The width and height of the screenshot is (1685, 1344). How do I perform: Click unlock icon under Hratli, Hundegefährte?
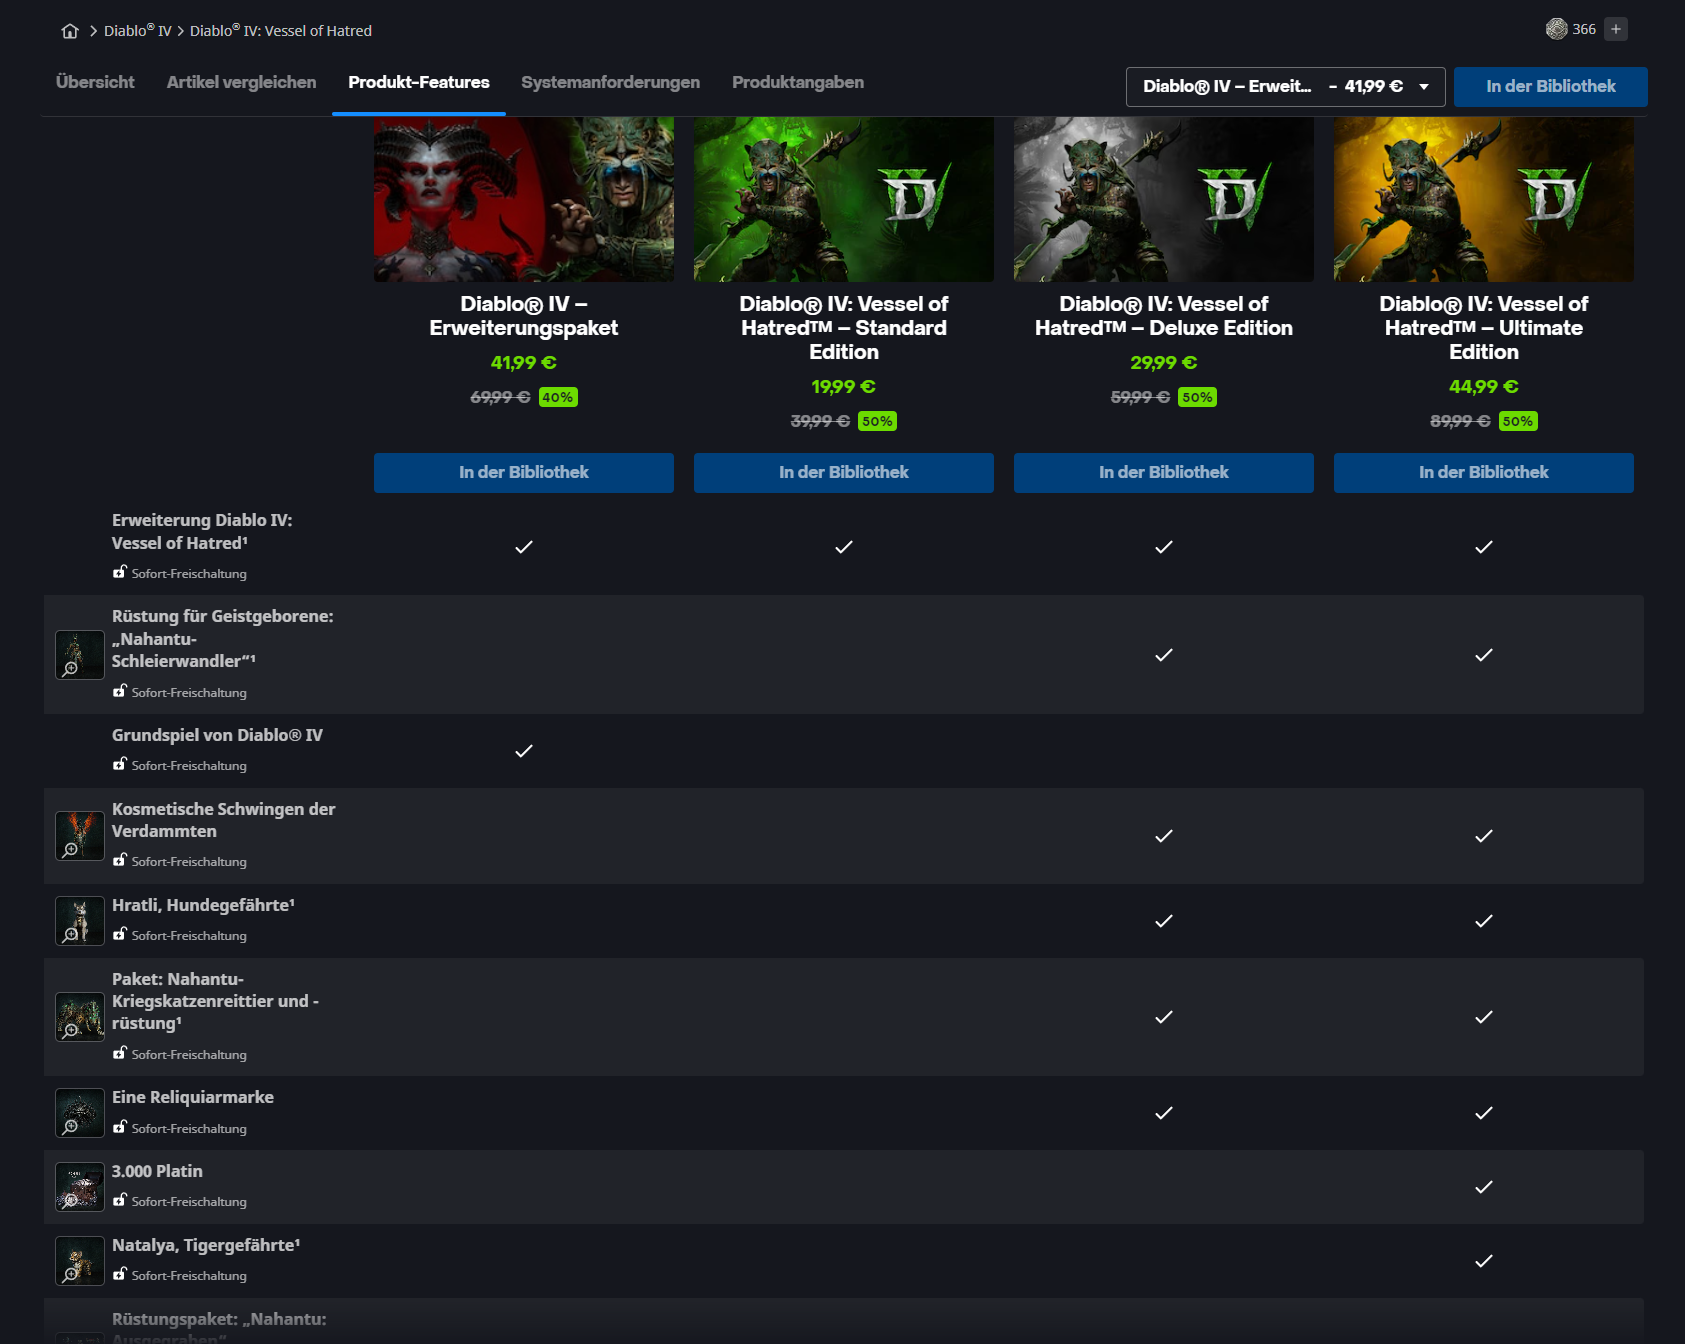pyautogui.click(x=120, y=934)
